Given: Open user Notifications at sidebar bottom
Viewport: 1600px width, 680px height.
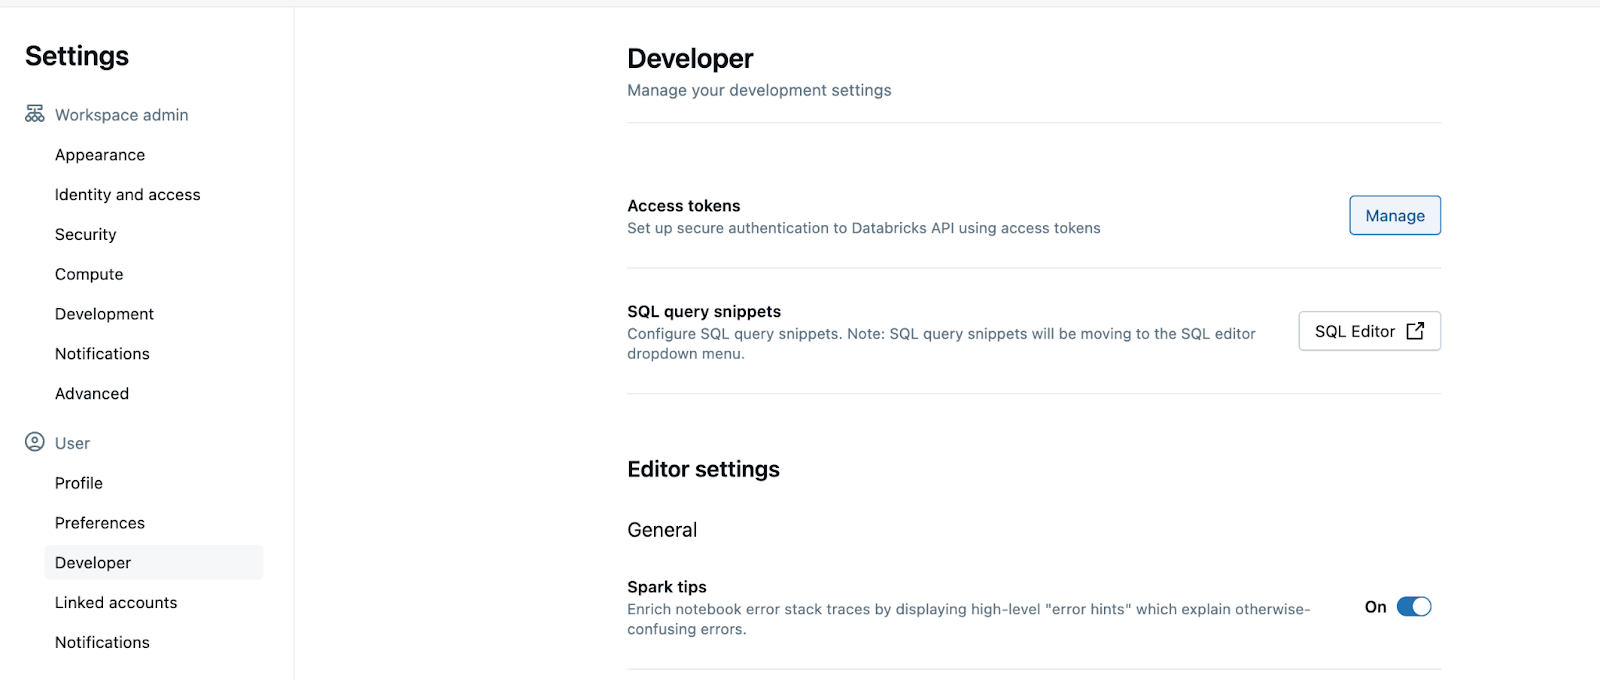Looking at the screenshot, I should coord(102,643).
